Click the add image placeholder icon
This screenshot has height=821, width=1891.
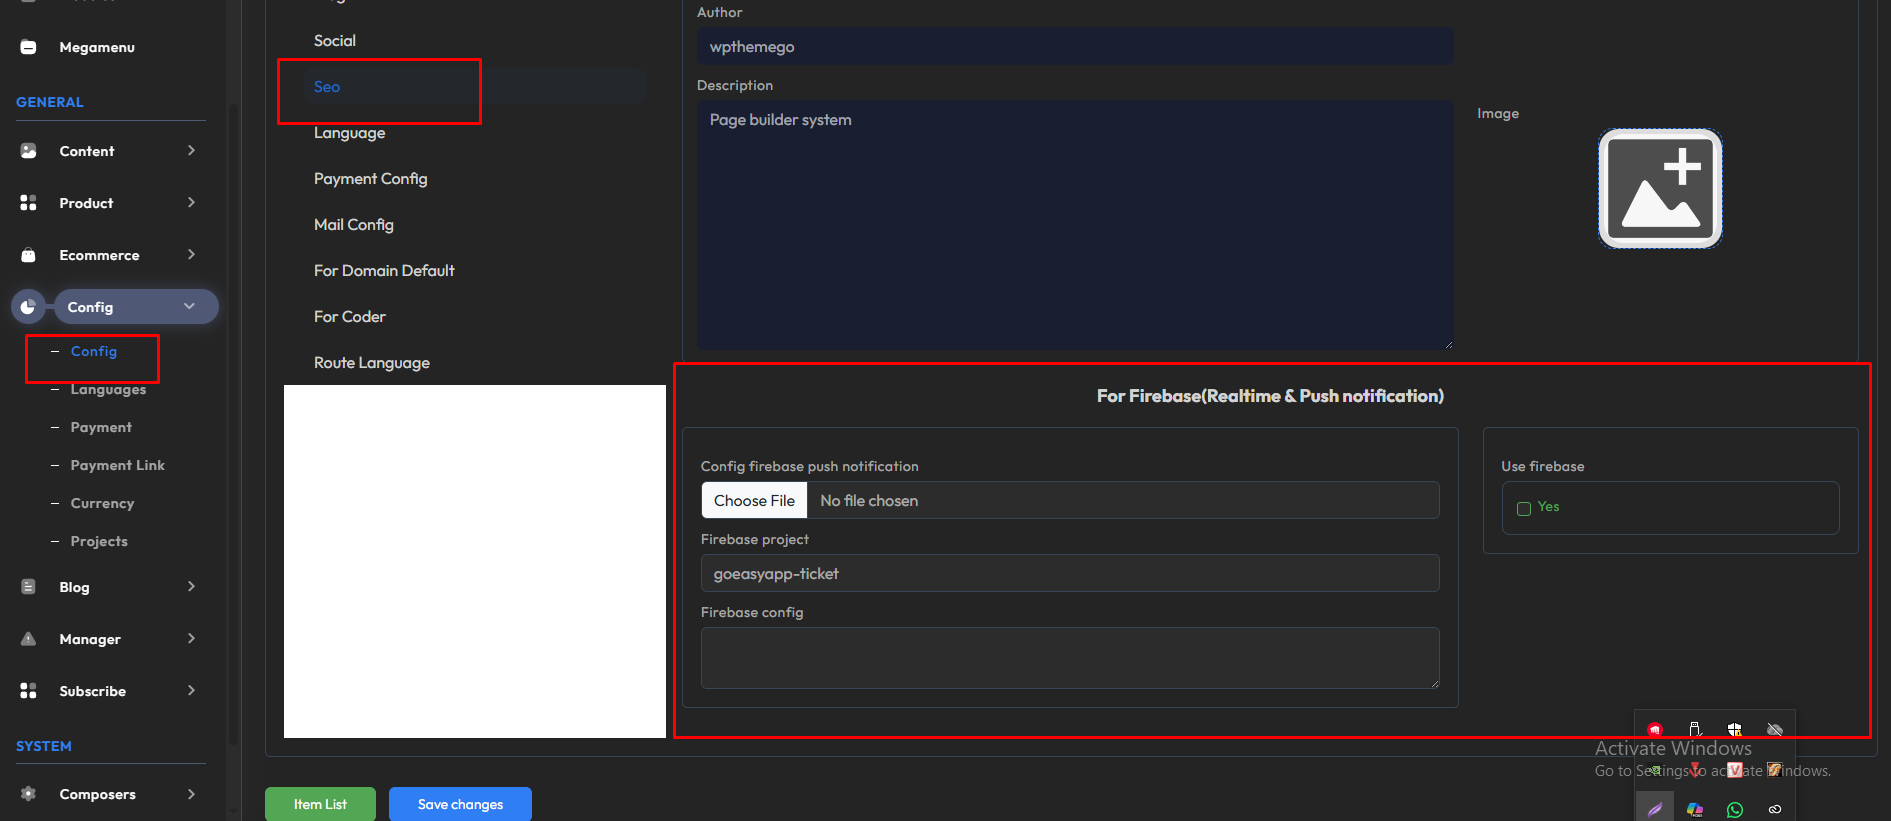[x=1659, y=188]
